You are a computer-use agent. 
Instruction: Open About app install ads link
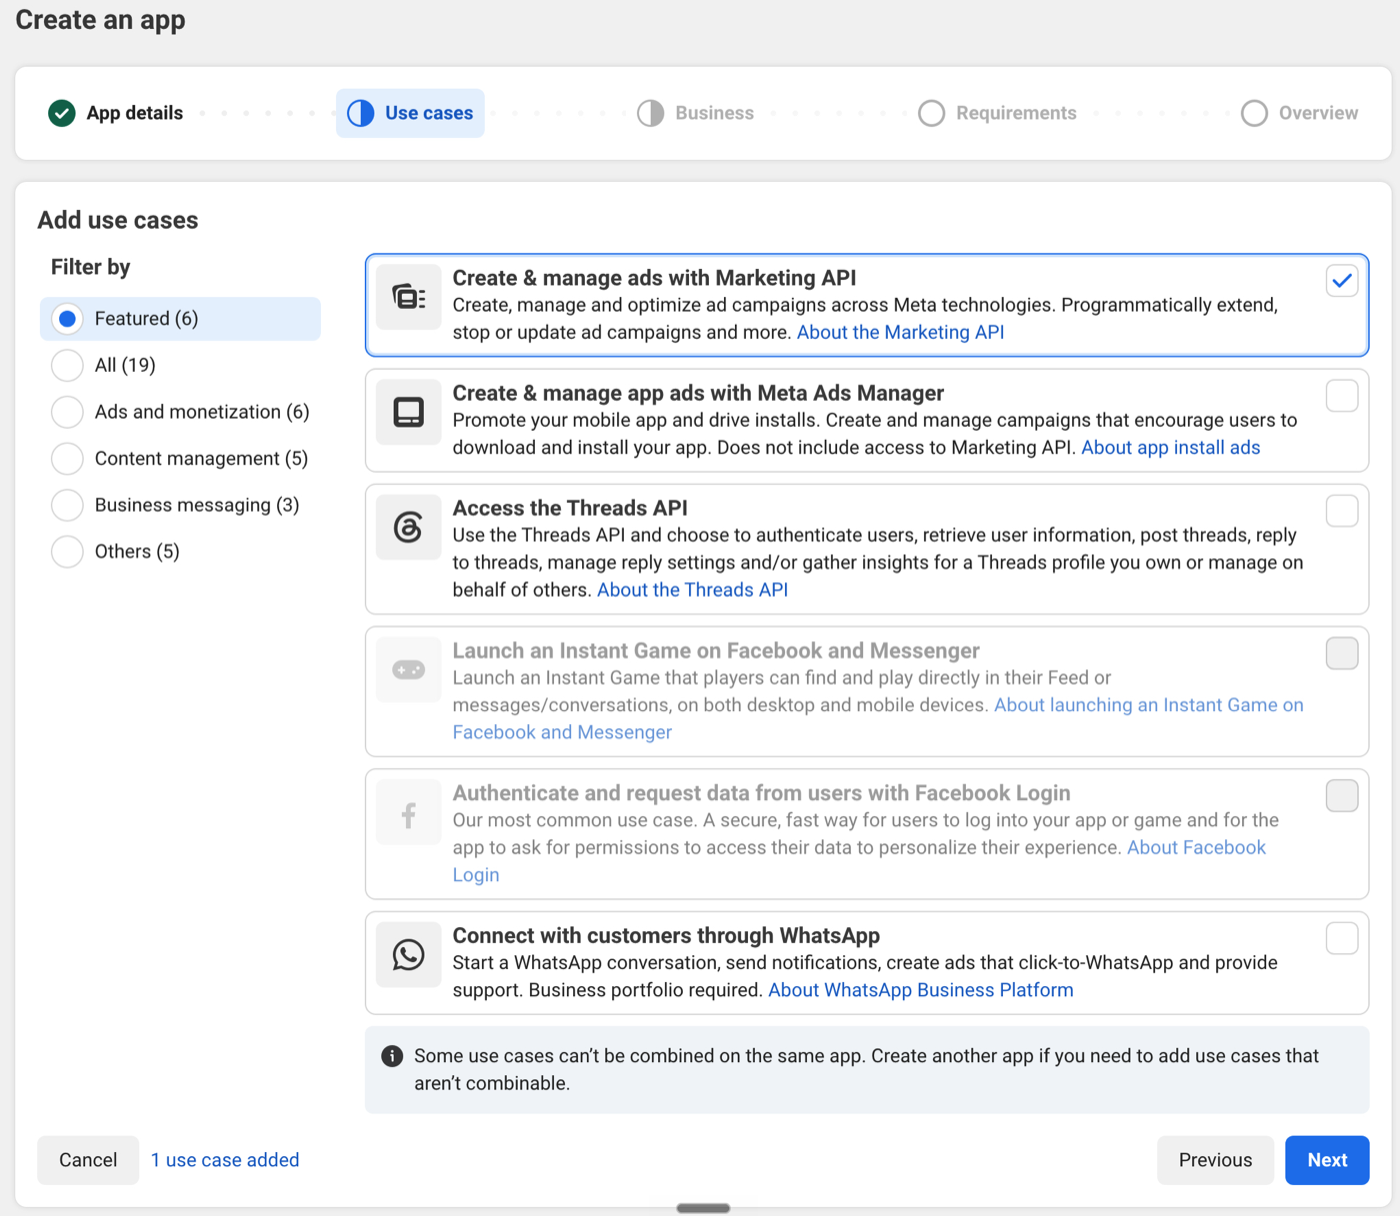point(1171,447)
